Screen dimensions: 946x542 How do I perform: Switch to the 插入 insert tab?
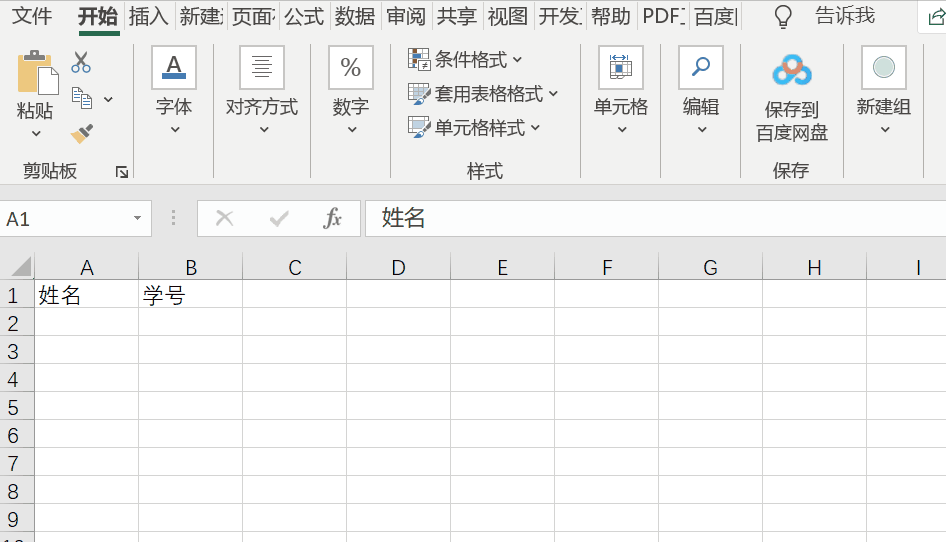(148, 16)
